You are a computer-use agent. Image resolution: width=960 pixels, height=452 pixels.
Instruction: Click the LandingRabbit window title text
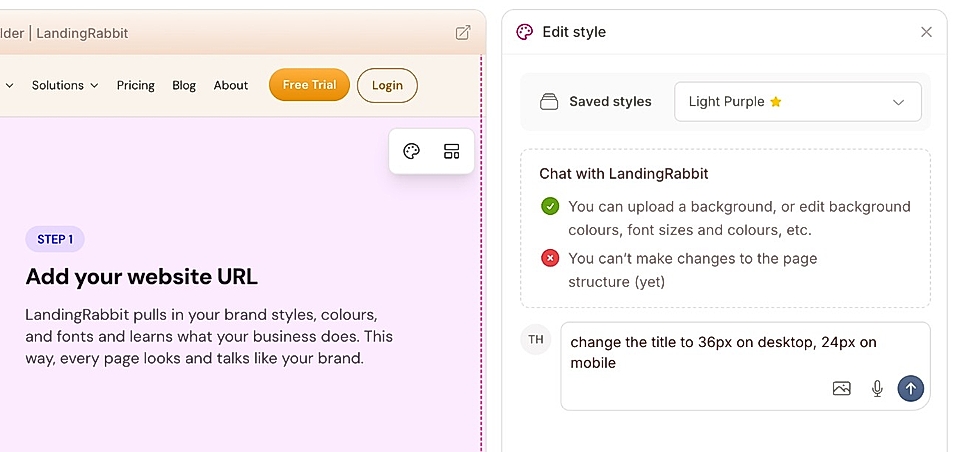click(x=82, y=33)
